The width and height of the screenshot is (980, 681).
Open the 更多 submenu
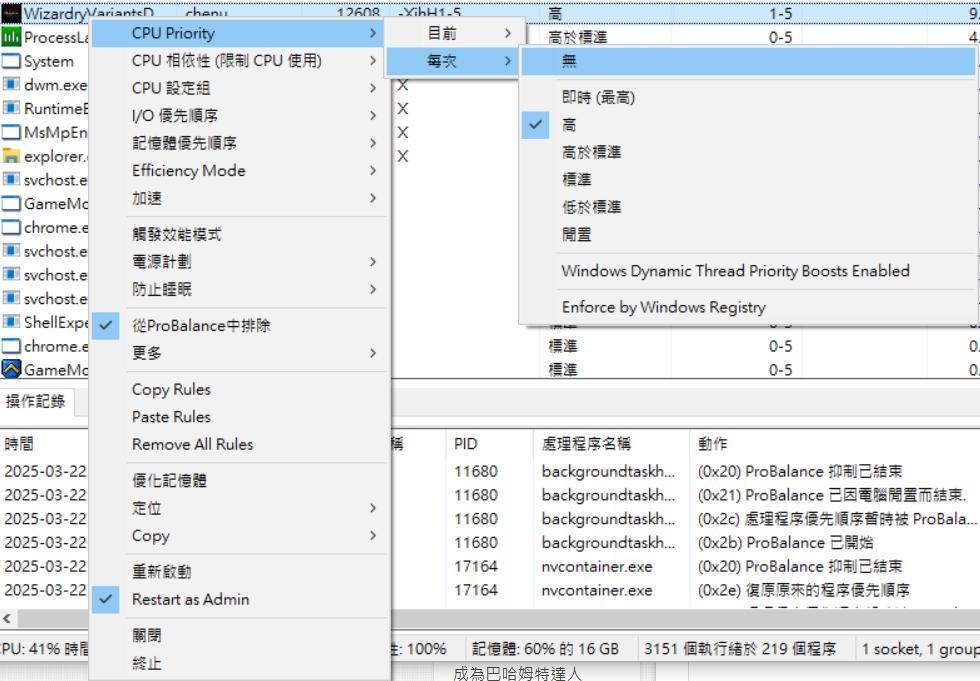[238, 353]
